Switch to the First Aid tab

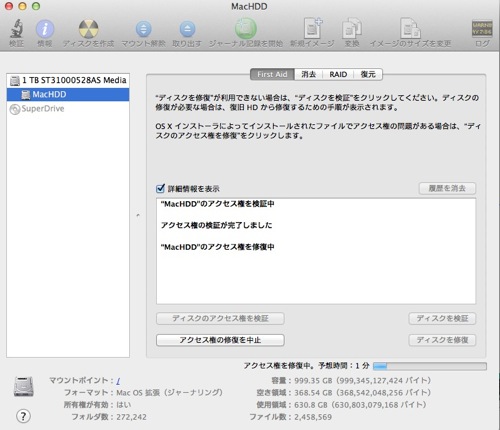[x=272, y=74]
